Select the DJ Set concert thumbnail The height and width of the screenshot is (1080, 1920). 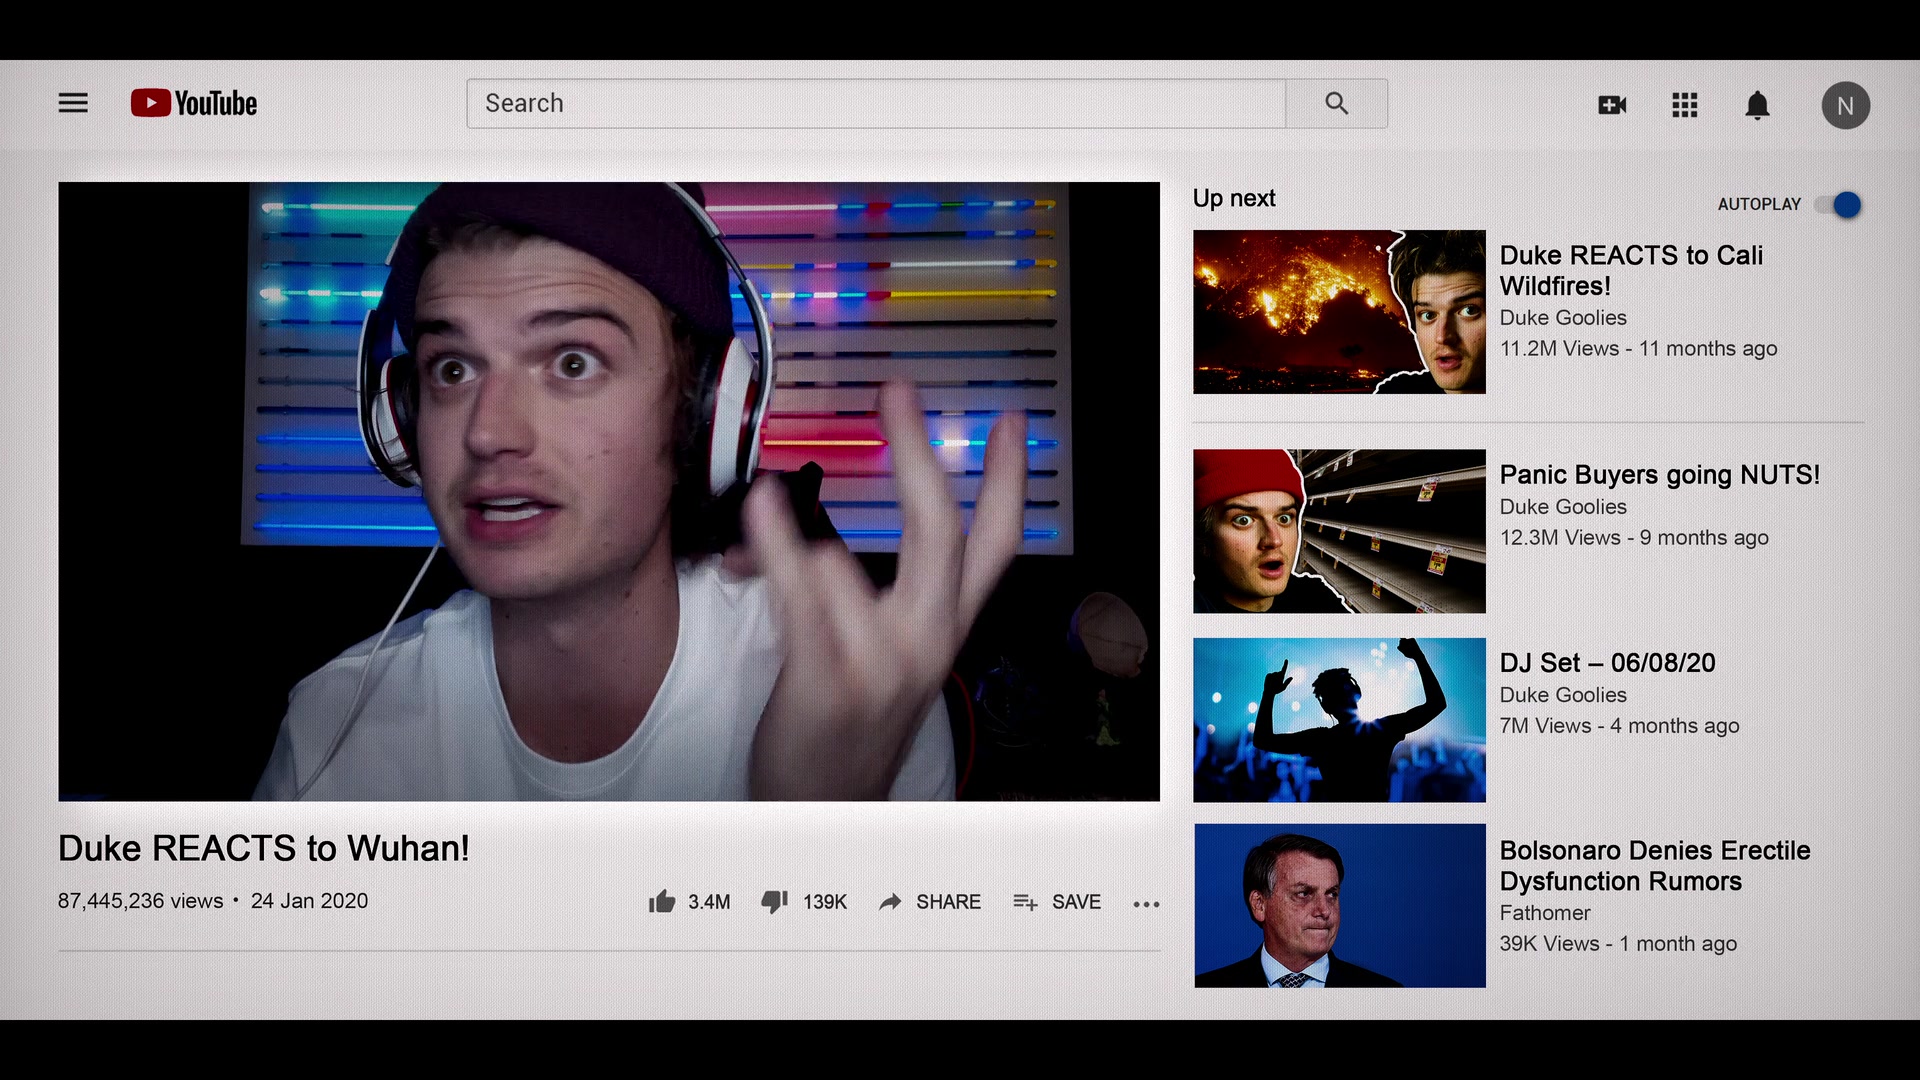(1339, 720)
